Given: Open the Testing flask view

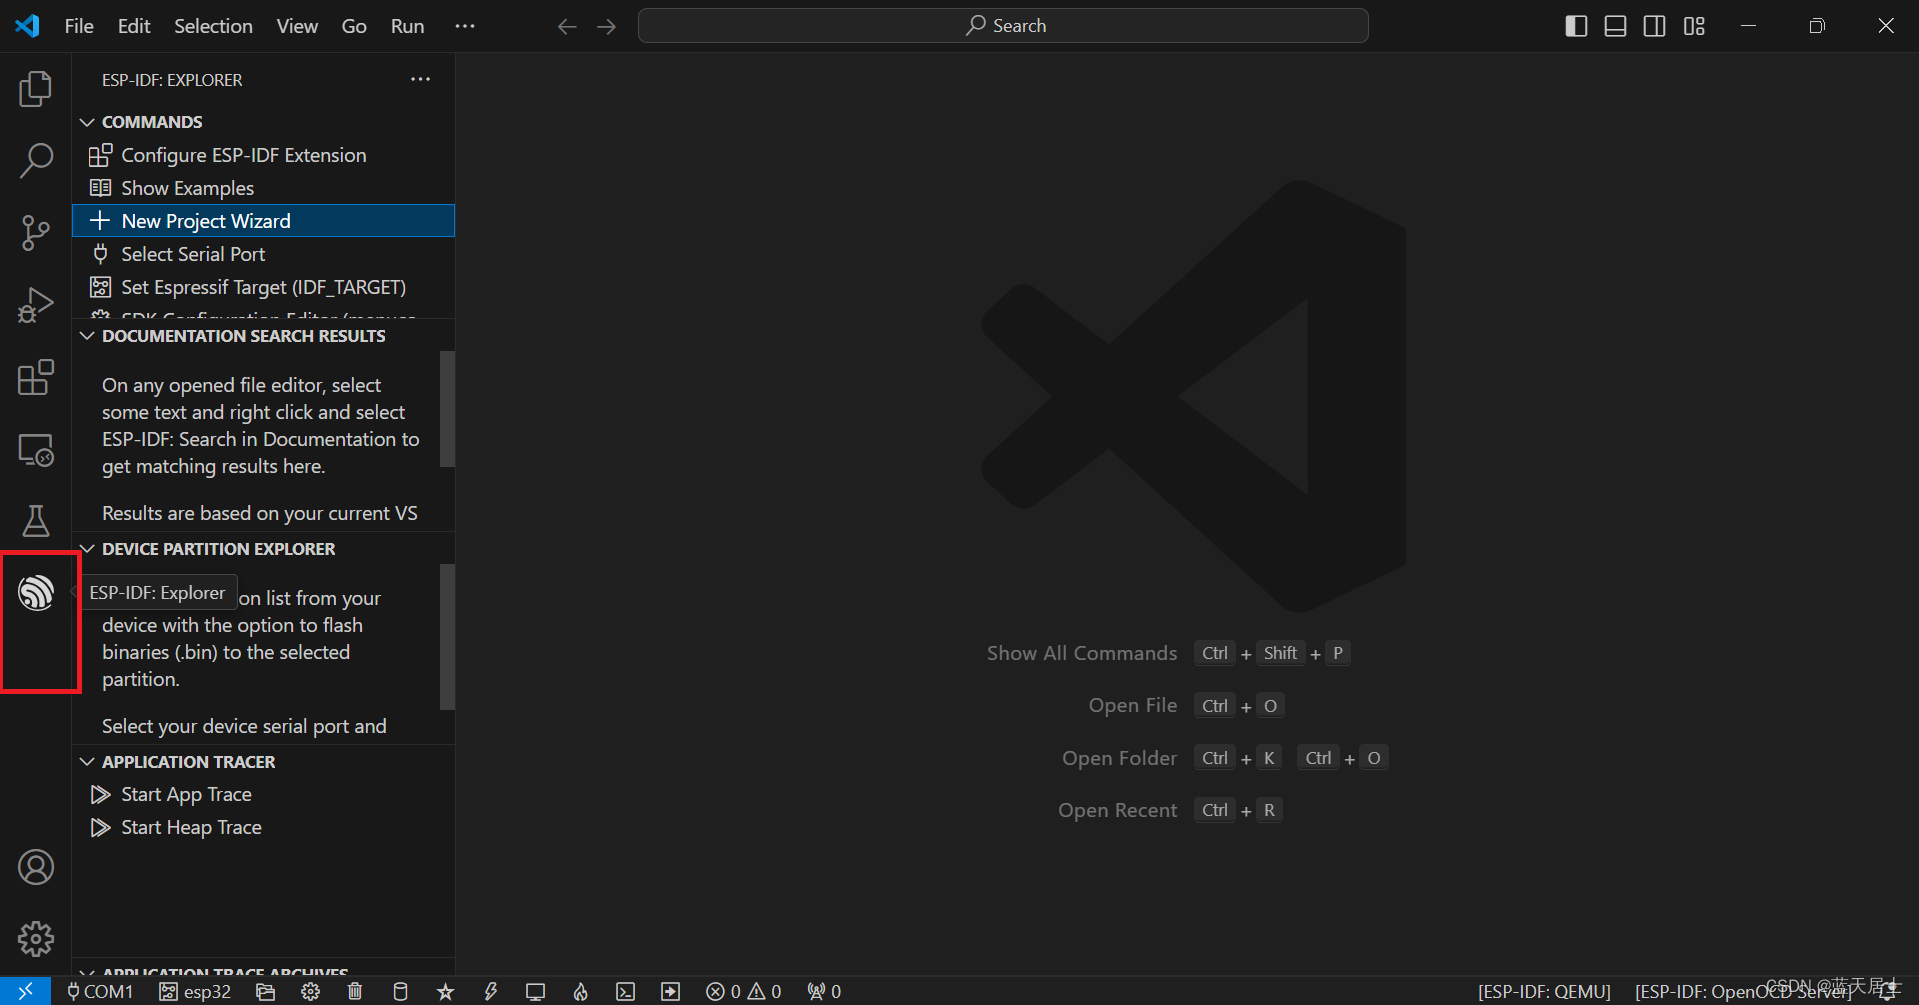Looking at the screenshot, I should [36, 521].
